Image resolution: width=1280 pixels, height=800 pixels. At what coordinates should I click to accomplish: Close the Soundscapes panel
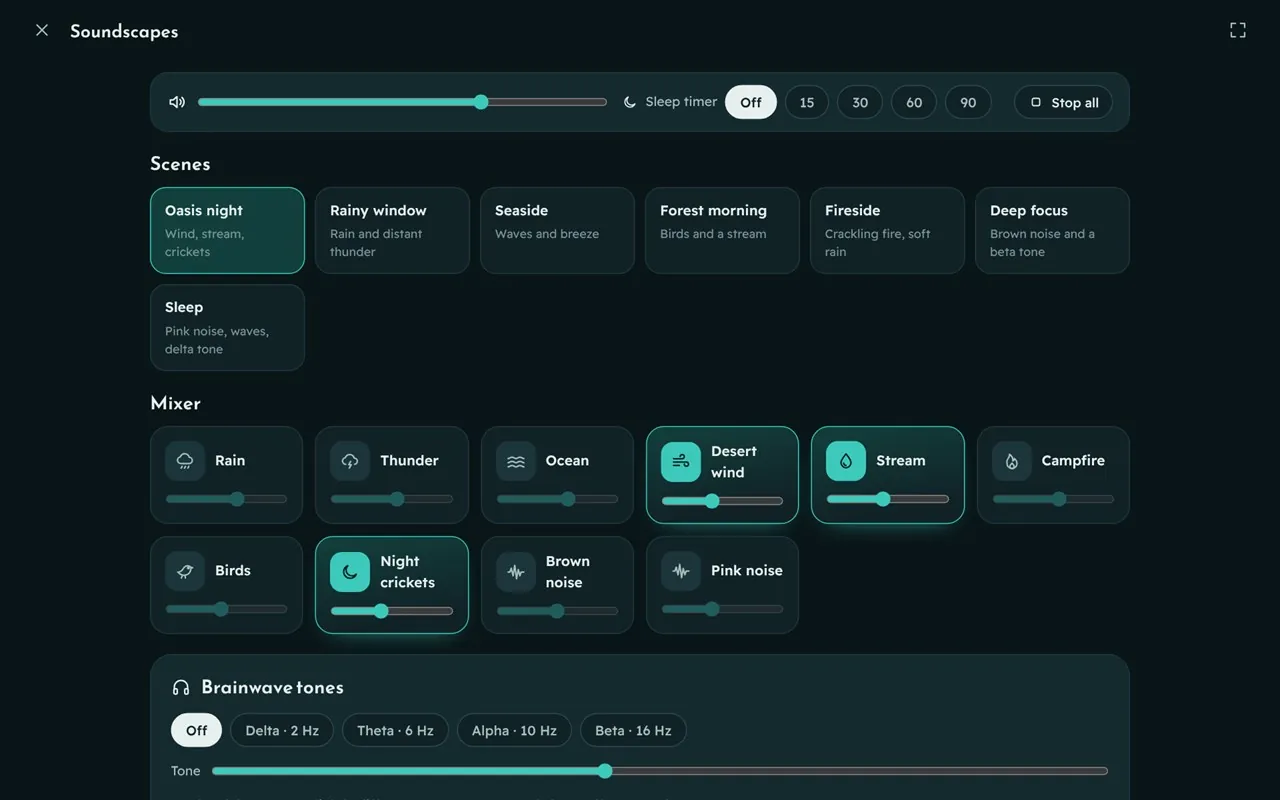pos(42,30)
